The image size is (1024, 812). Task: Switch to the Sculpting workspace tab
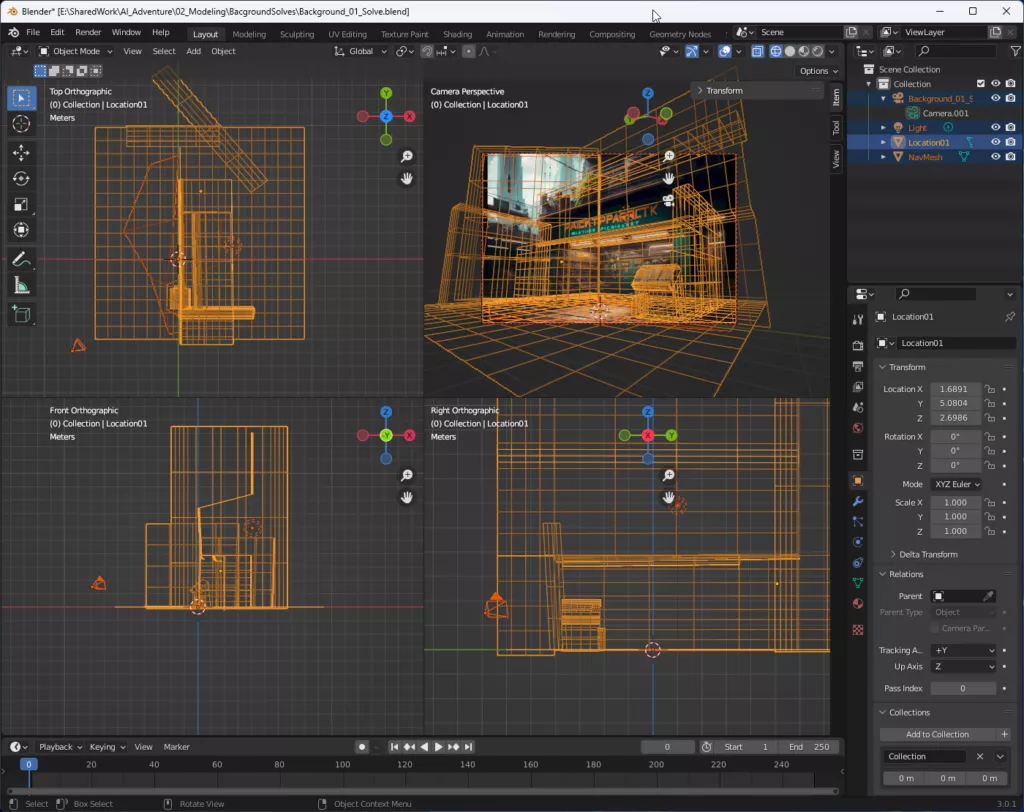[x=296, y=34]
